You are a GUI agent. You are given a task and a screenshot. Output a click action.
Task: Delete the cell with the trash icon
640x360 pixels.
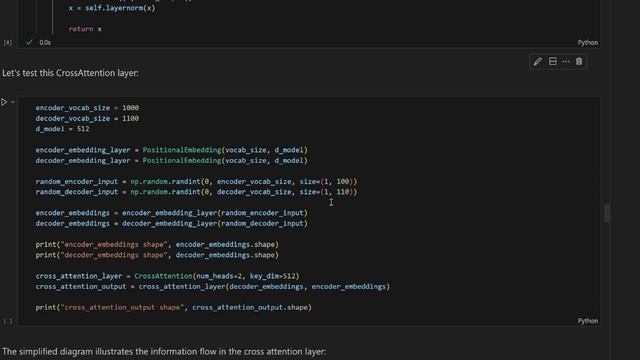579,62
